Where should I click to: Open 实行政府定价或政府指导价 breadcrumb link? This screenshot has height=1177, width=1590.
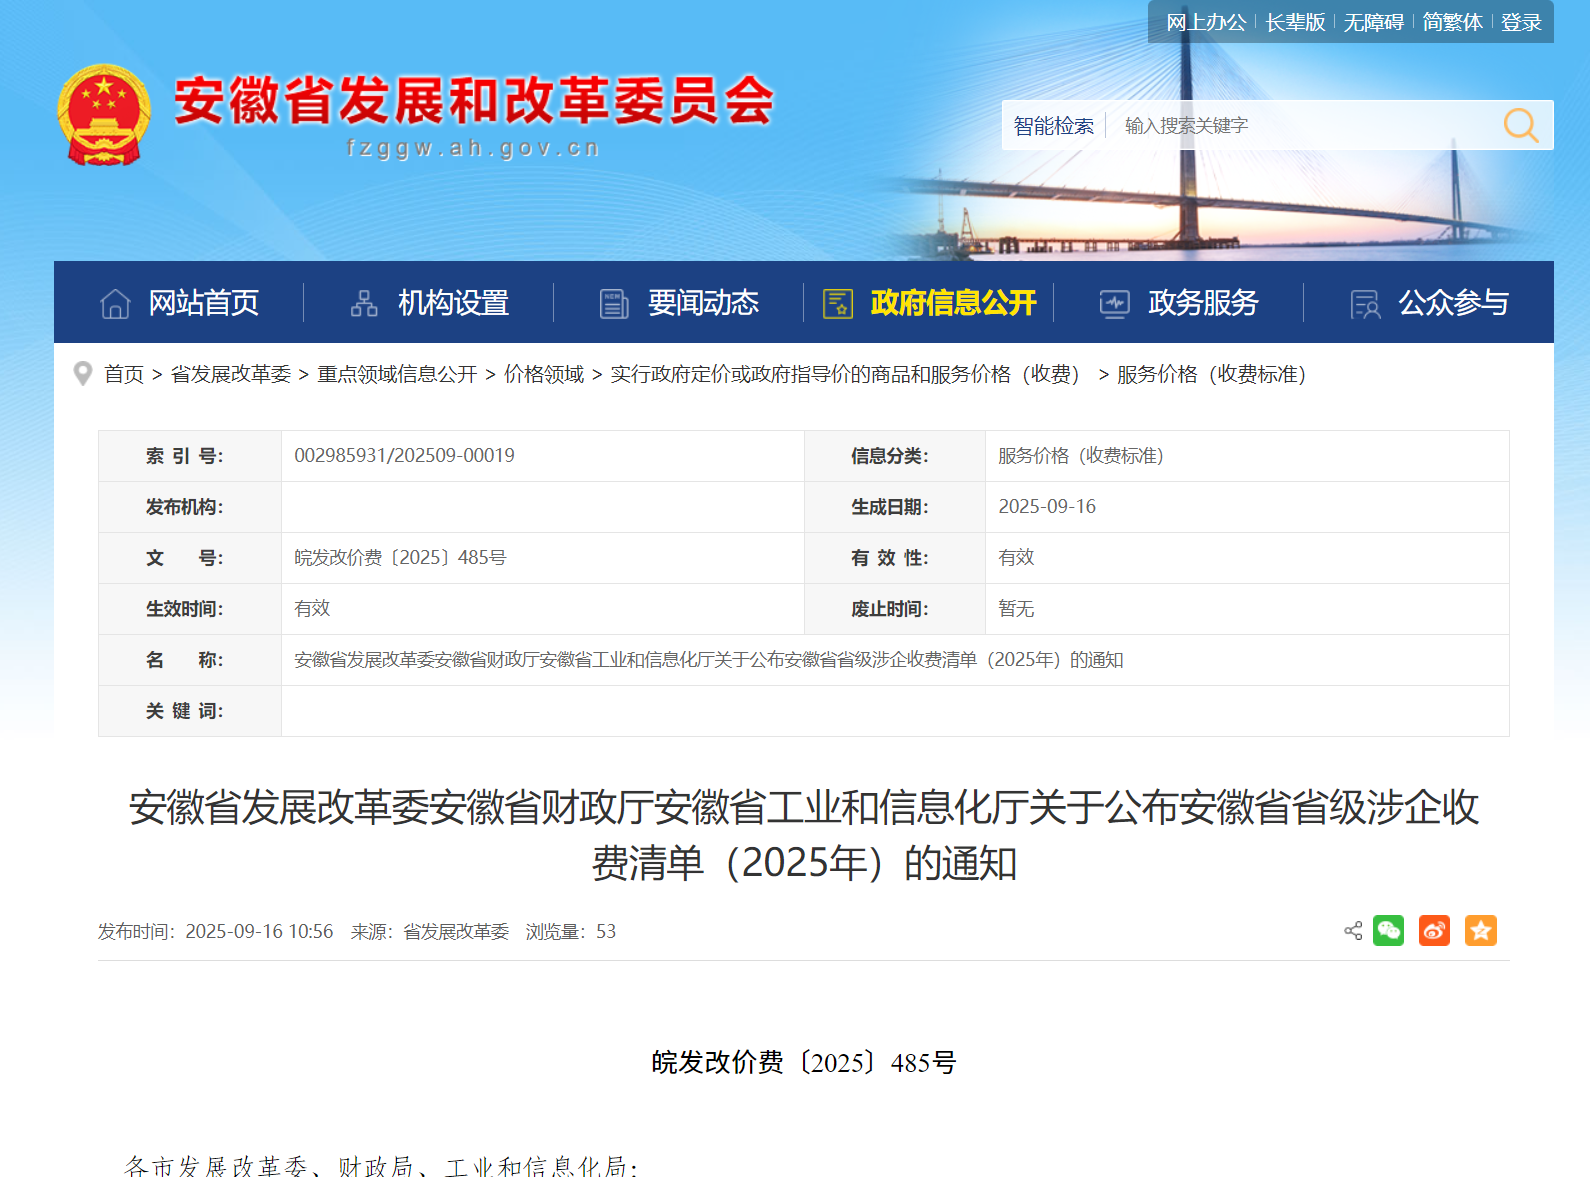point(847,374)
